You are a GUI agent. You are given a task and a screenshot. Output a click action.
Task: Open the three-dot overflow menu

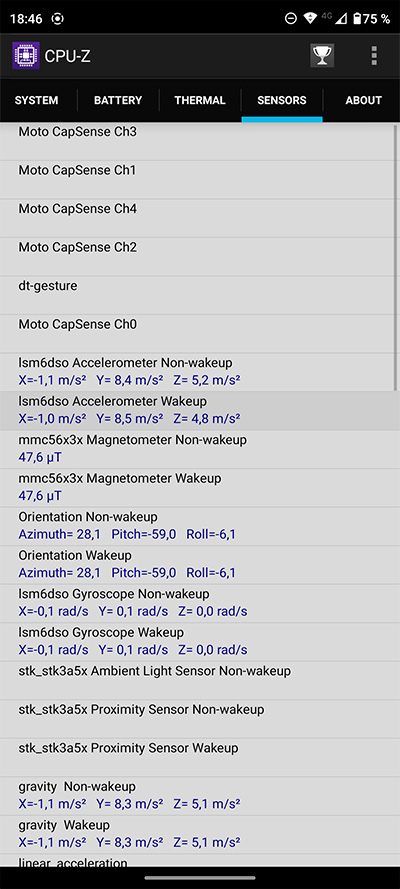point(374,56)
